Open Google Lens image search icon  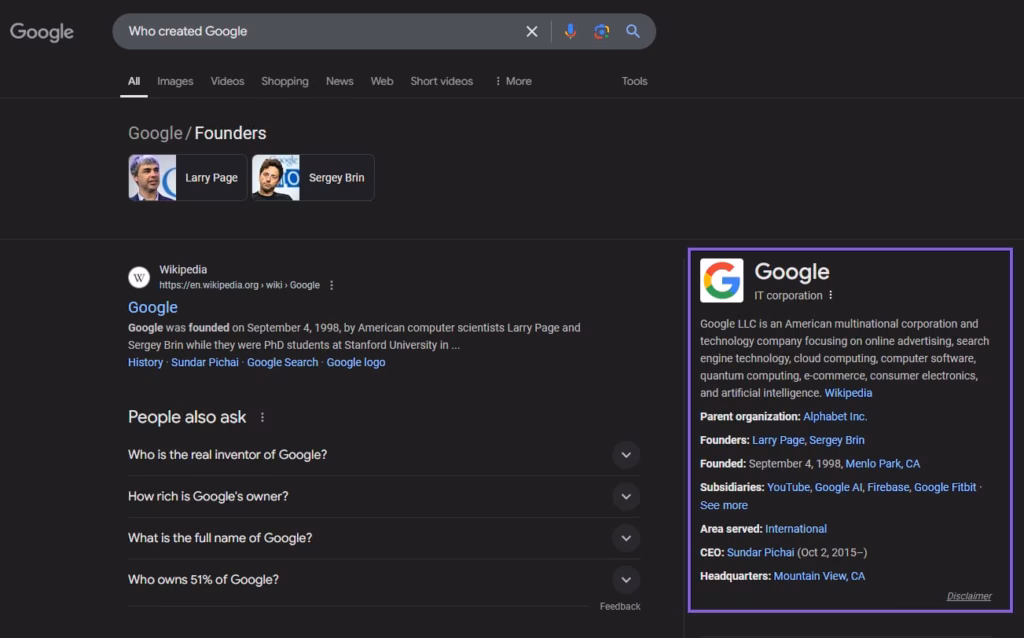601,31
